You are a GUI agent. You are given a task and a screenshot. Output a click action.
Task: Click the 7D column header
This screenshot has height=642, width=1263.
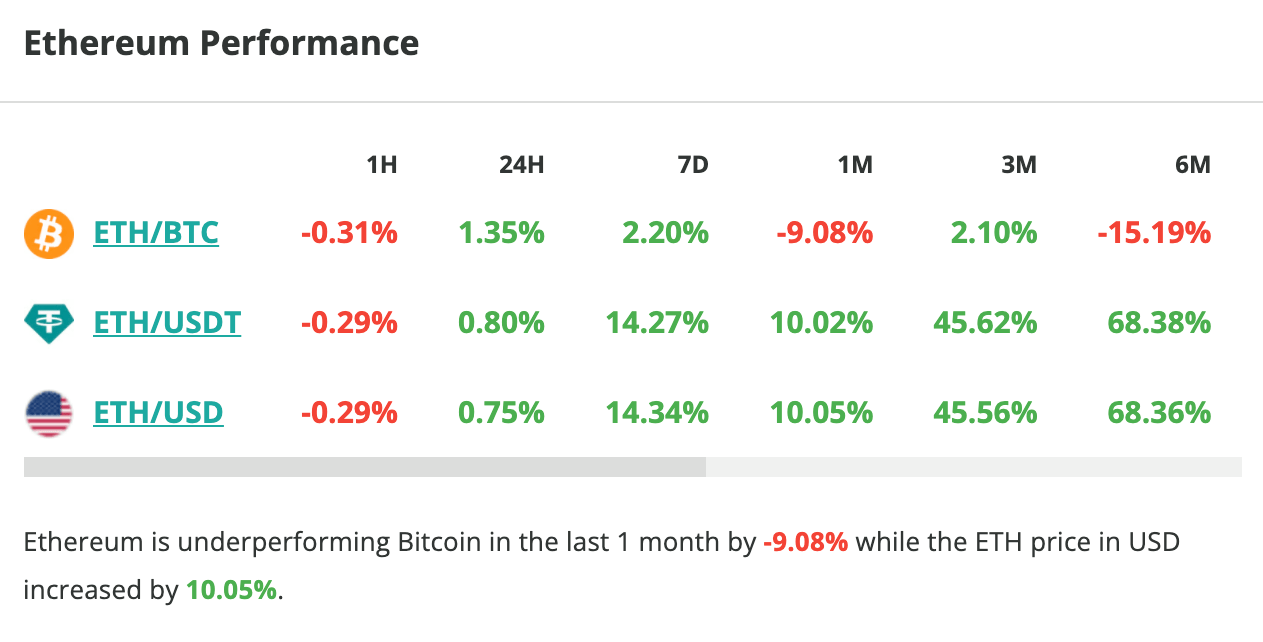[x=692, y=165]
